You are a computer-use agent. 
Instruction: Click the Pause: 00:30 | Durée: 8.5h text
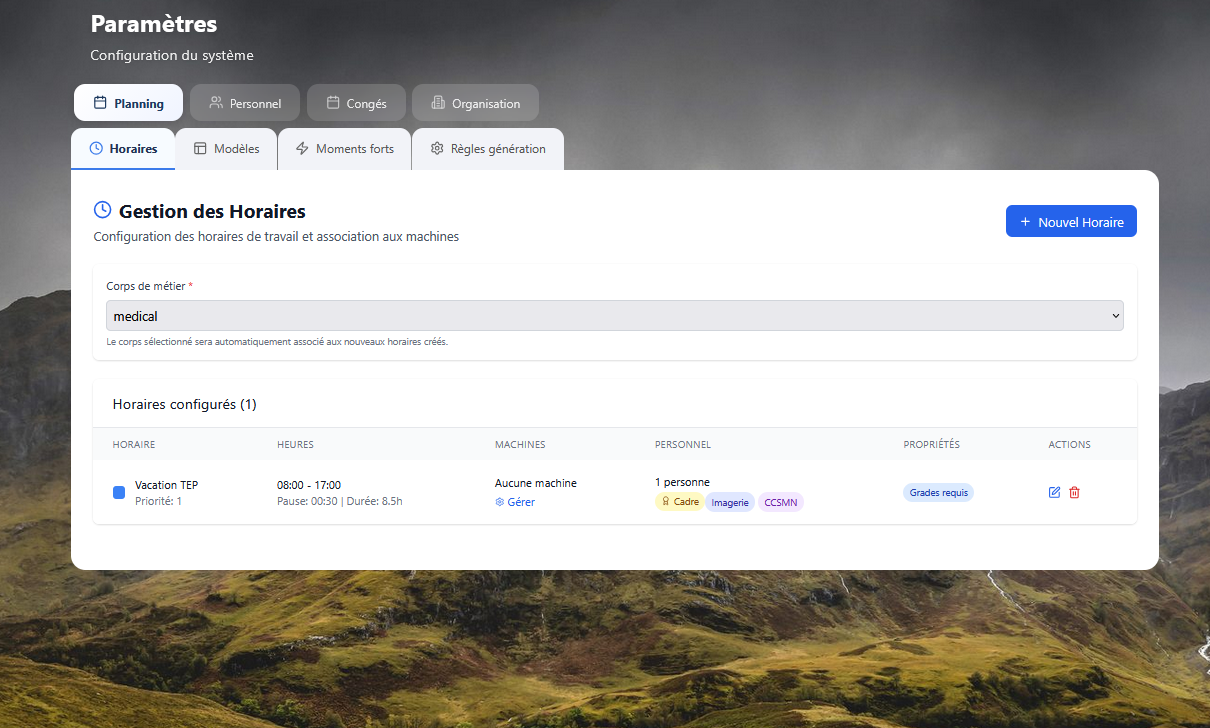coord(340,501)
